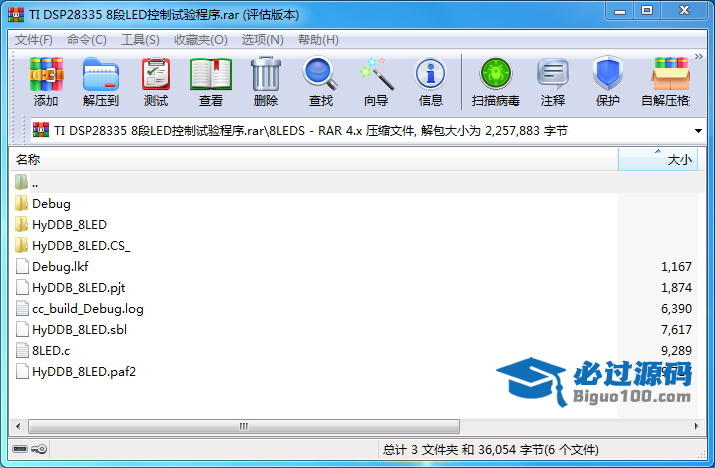Open the Favorites (收藏夹) menu
715x468 pixels.
pyautogui.click(x=201, y=40)
